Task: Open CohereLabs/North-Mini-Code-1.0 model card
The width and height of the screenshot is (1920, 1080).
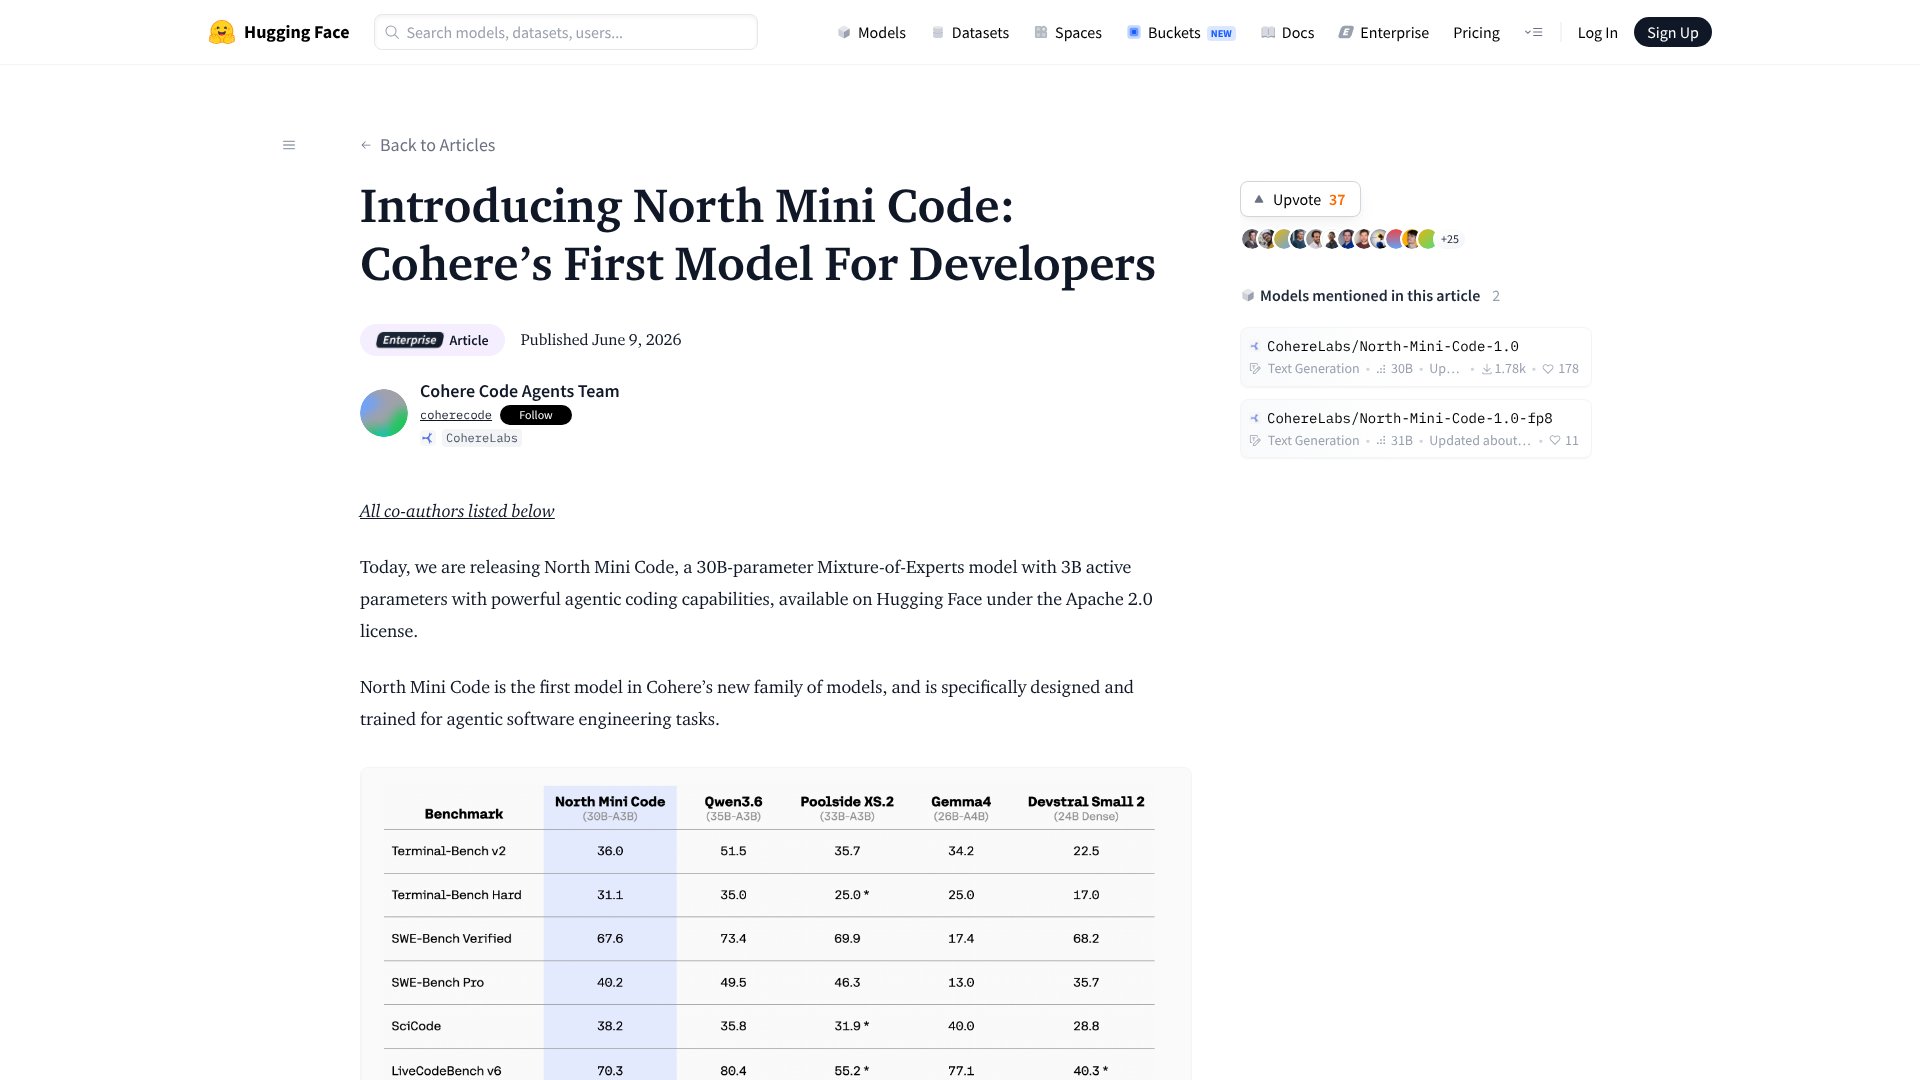Action: tap(1415, 357)
